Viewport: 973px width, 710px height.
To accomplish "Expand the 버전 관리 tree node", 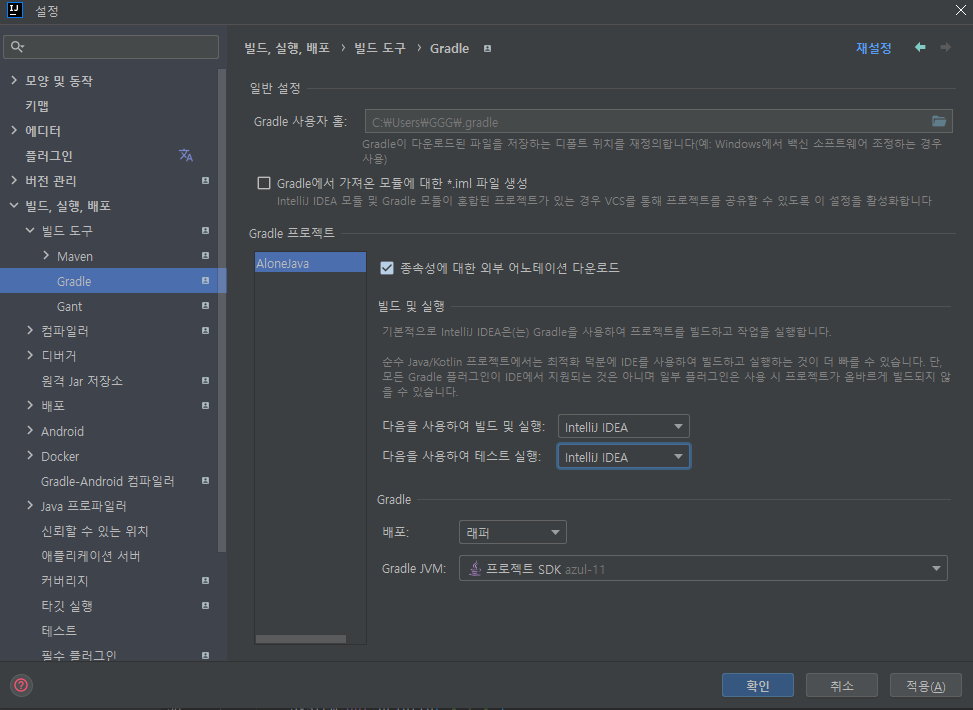I will pos(14,180).
